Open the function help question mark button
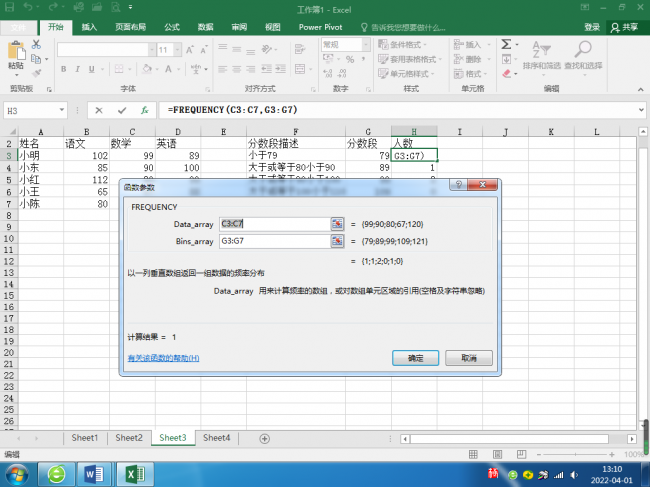This screenshot has width=650, height=487. tap(459, 185)
